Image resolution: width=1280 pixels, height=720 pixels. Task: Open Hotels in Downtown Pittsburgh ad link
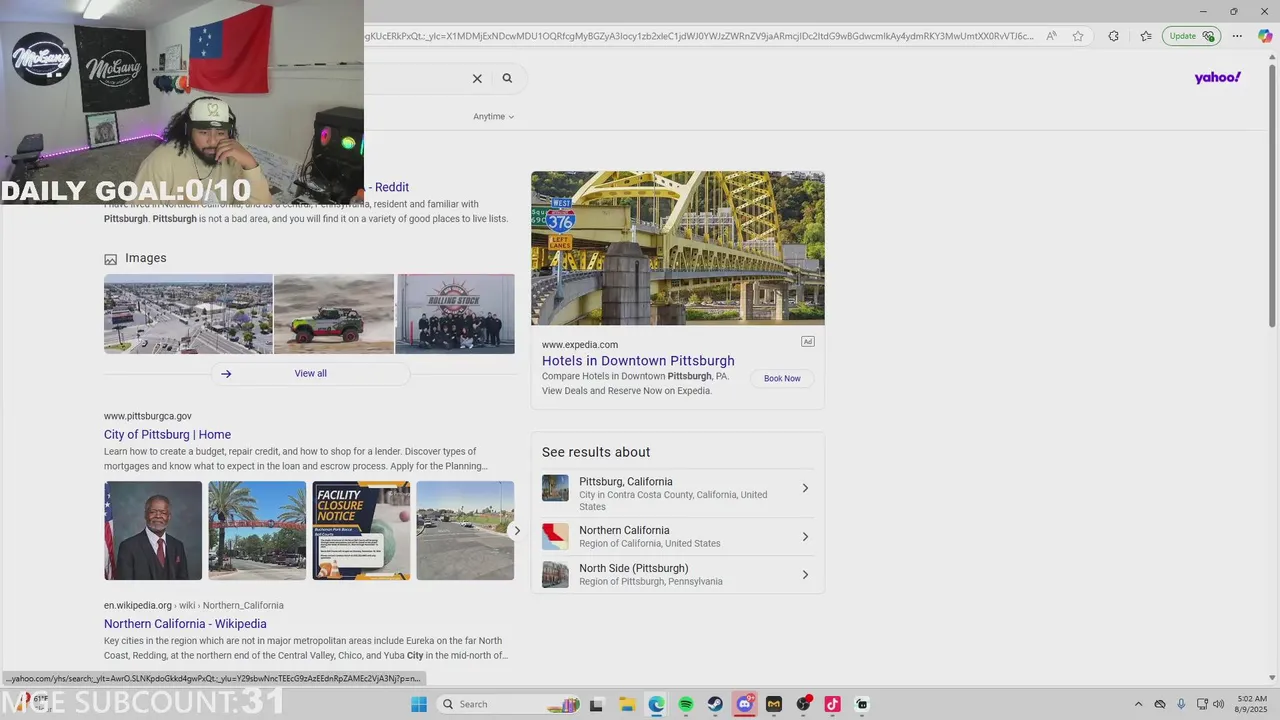638,361
